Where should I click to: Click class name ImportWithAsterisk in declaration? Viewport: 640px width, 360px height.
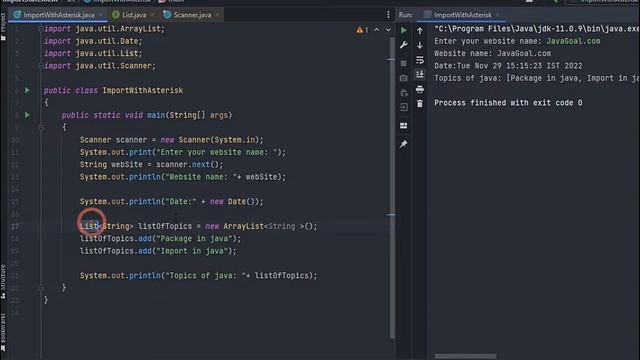[142, 90]
